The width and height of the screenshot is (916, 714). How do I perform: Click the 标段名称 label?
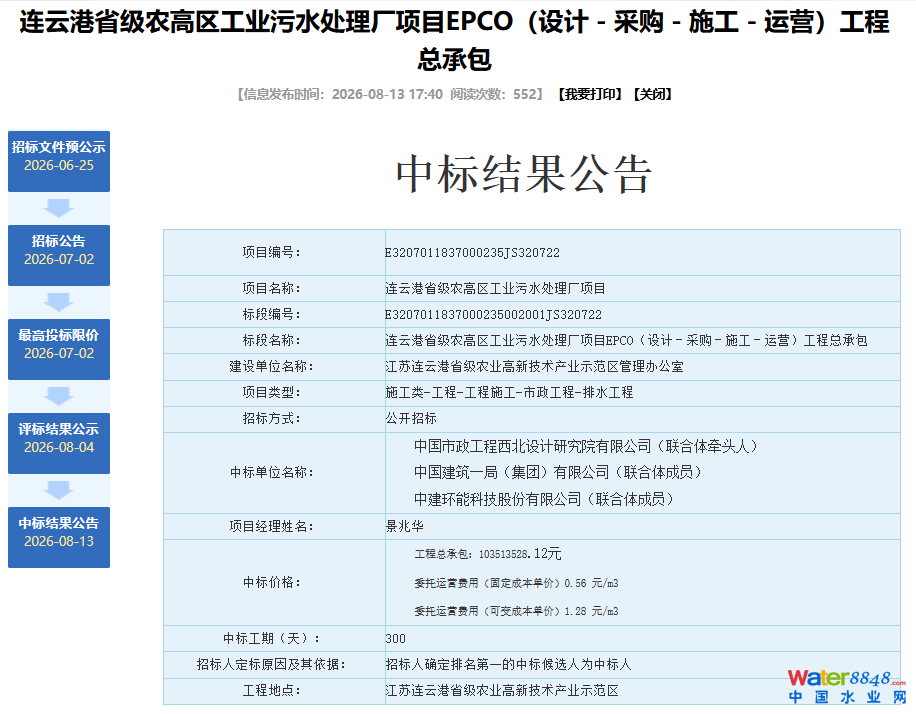272,341
